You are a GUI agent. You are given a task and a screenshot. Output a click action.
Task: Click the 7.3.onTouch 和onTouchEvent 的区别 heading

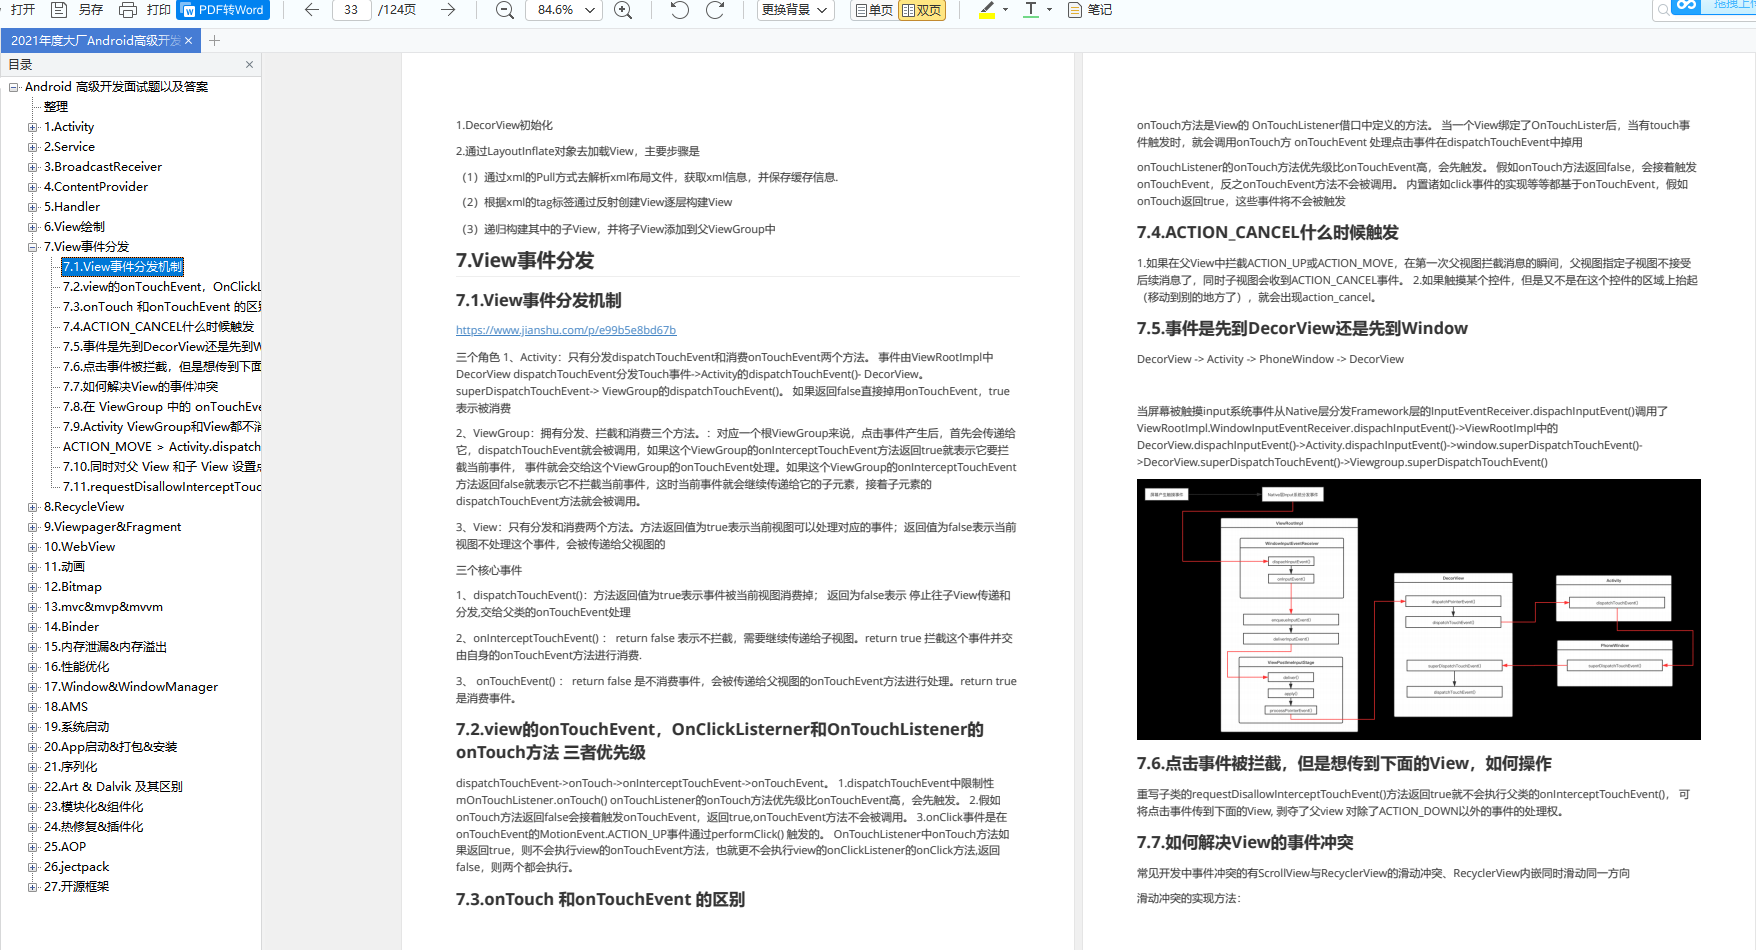[600, 899]
